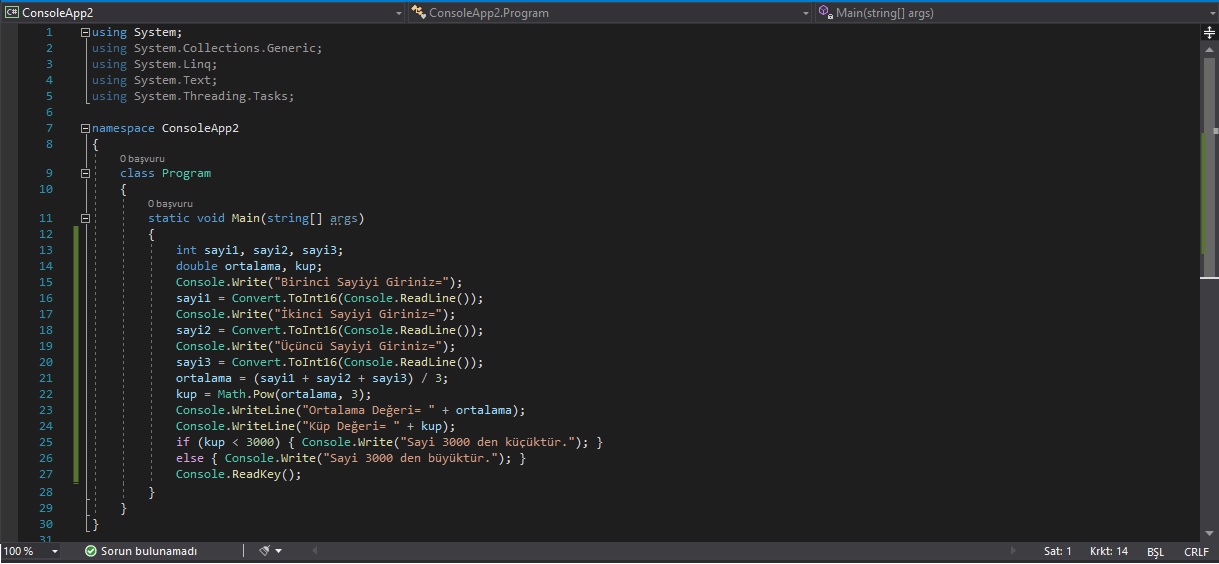Click the 'using System.Threading.Tasks;' line
The height and width of the screenshot is (564, 1219).
(x=193, y=96)
